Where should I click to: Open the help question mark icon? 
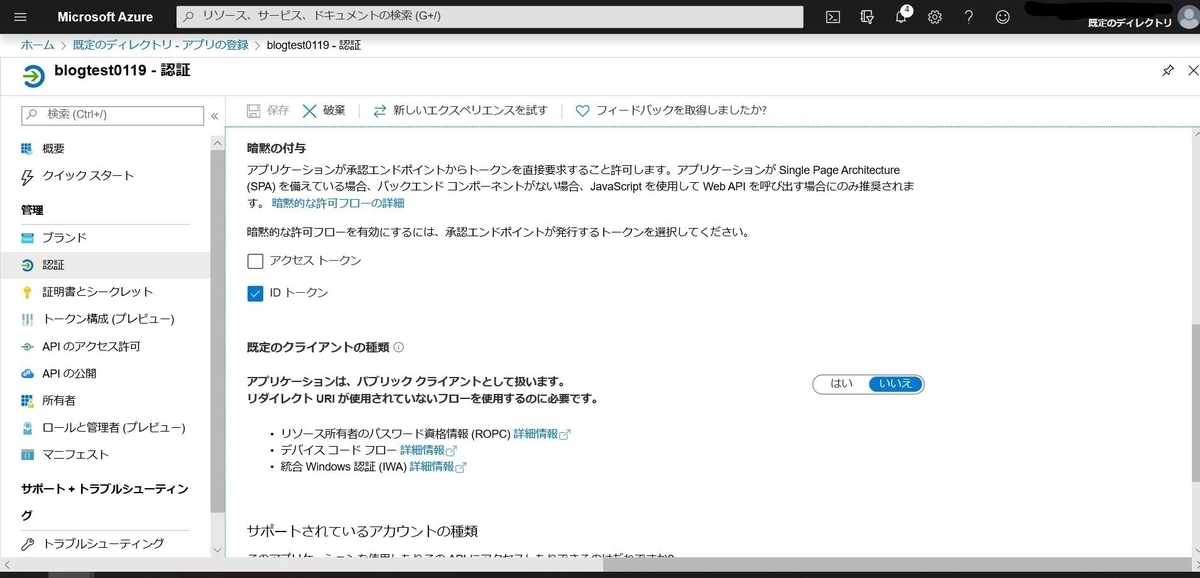pyautogui.click(x=967, y=16)
